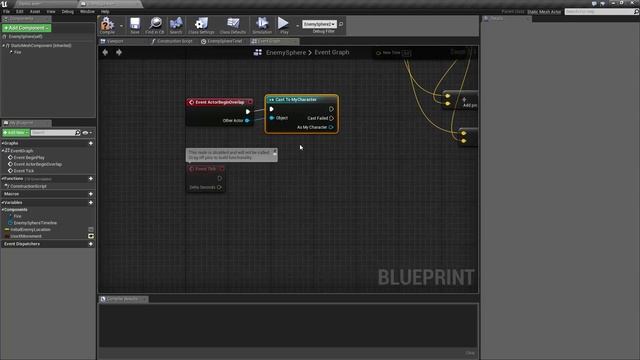
Task: Open the Window menu
Action: click(x=87, y=11)
